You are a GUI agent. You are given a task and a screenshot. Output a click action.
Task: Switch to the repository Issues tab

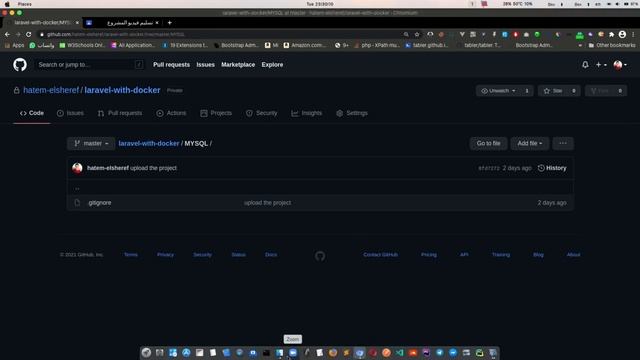(x=70, y=113)
